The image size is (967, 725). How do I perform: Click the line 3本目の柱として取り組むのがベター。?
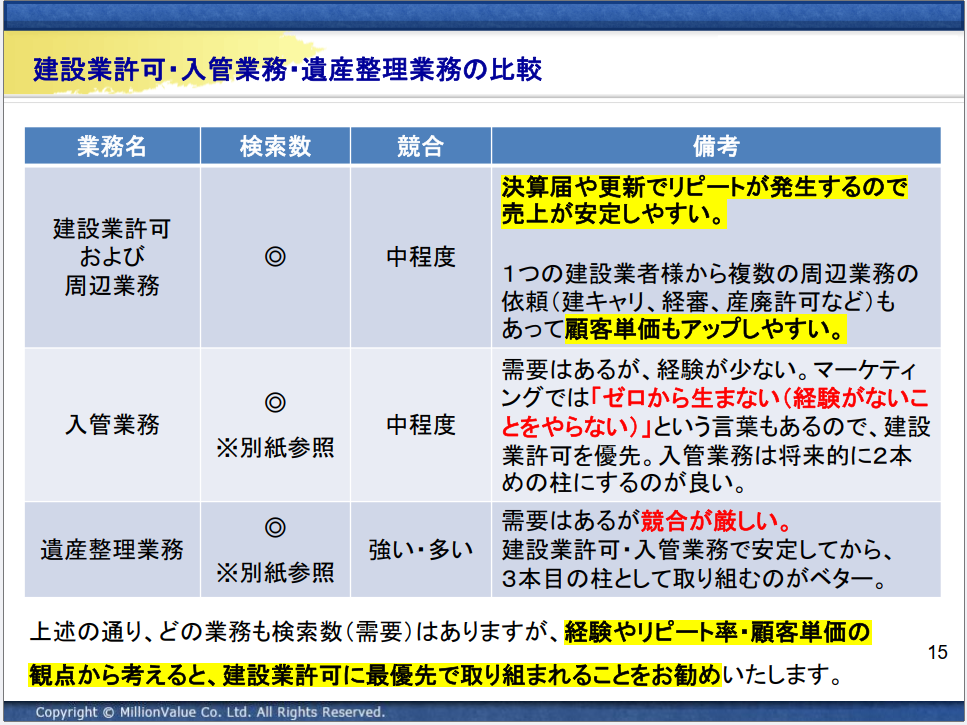coord(694,578)
